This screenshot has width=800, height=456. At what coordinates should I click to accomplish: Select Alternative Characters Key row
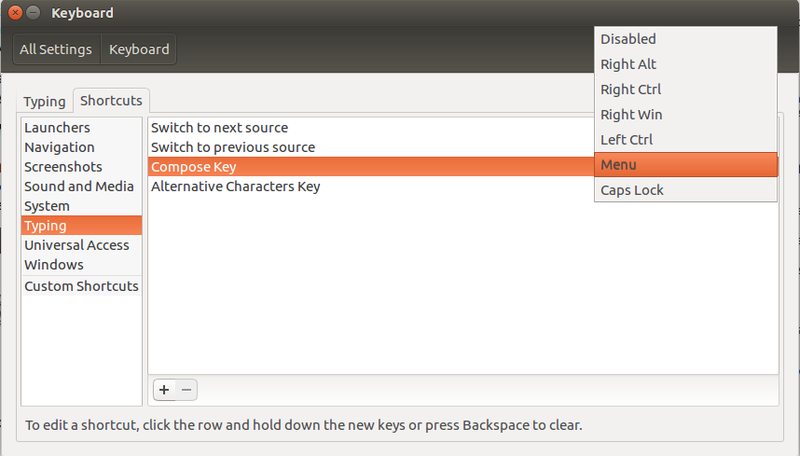point(371,187)
